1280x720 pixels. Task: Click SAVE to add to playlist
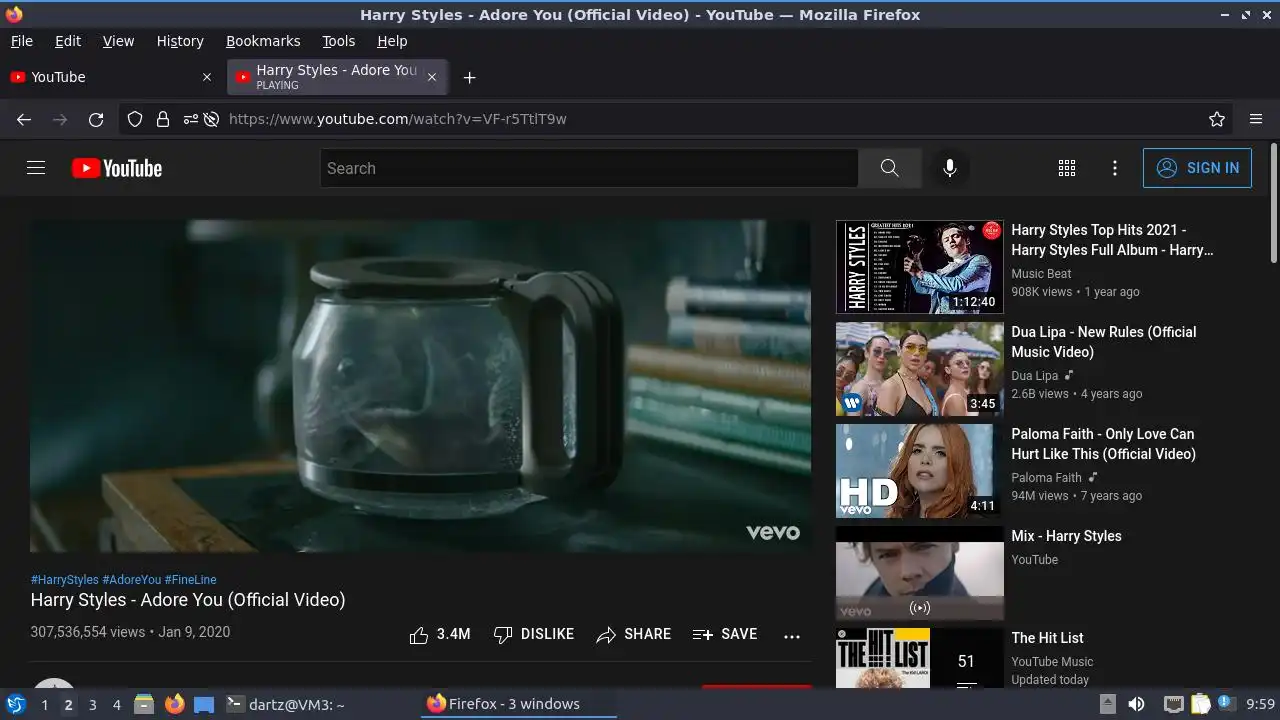(725, 634)
